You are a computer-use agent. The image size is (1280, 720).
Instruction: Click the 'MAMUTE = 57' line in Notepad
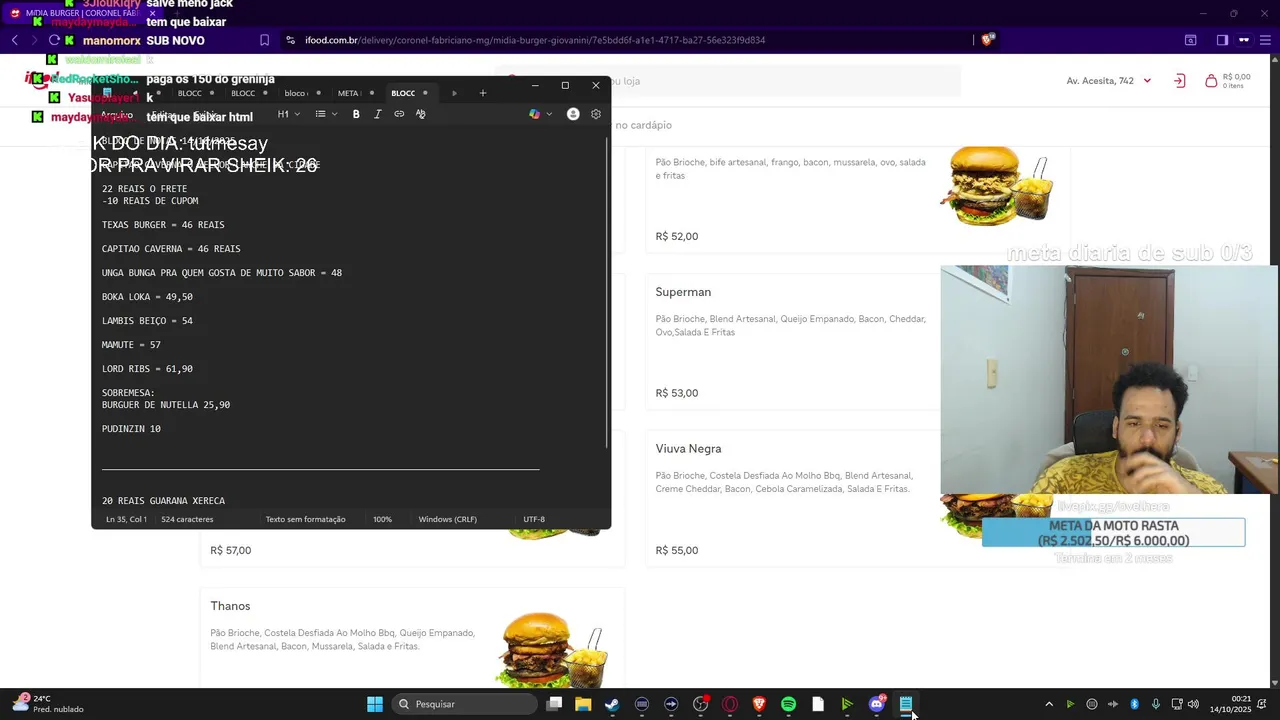131,345
